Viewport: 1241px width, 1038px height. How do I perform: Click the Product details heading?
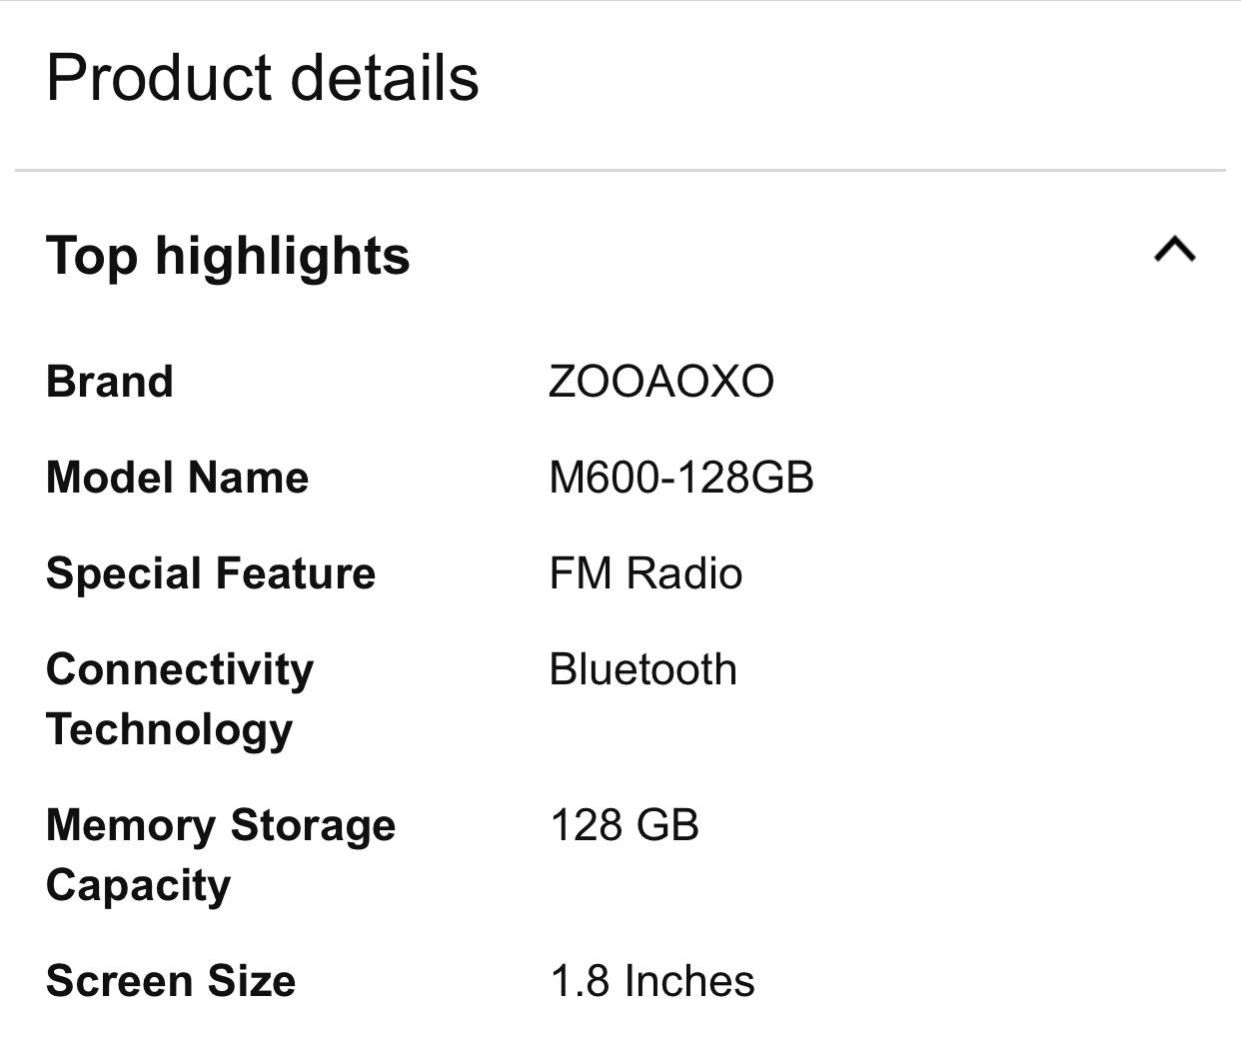tap(263, 78)
